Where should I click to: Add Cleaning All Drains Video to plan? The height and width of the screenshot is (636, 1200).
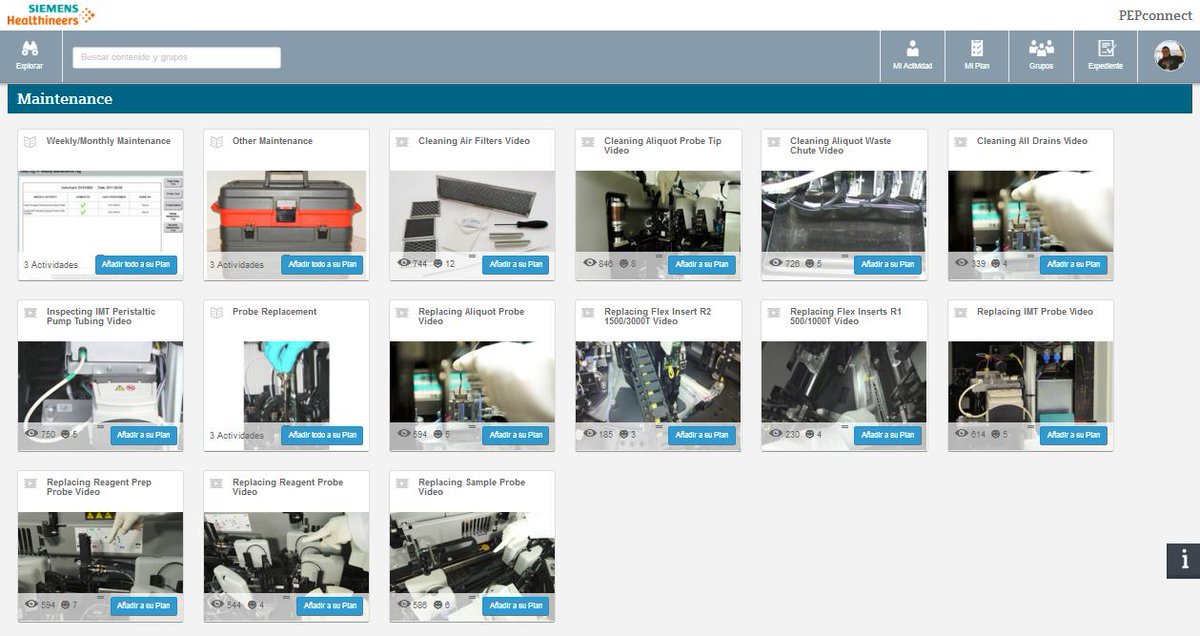coord(1074,265)
